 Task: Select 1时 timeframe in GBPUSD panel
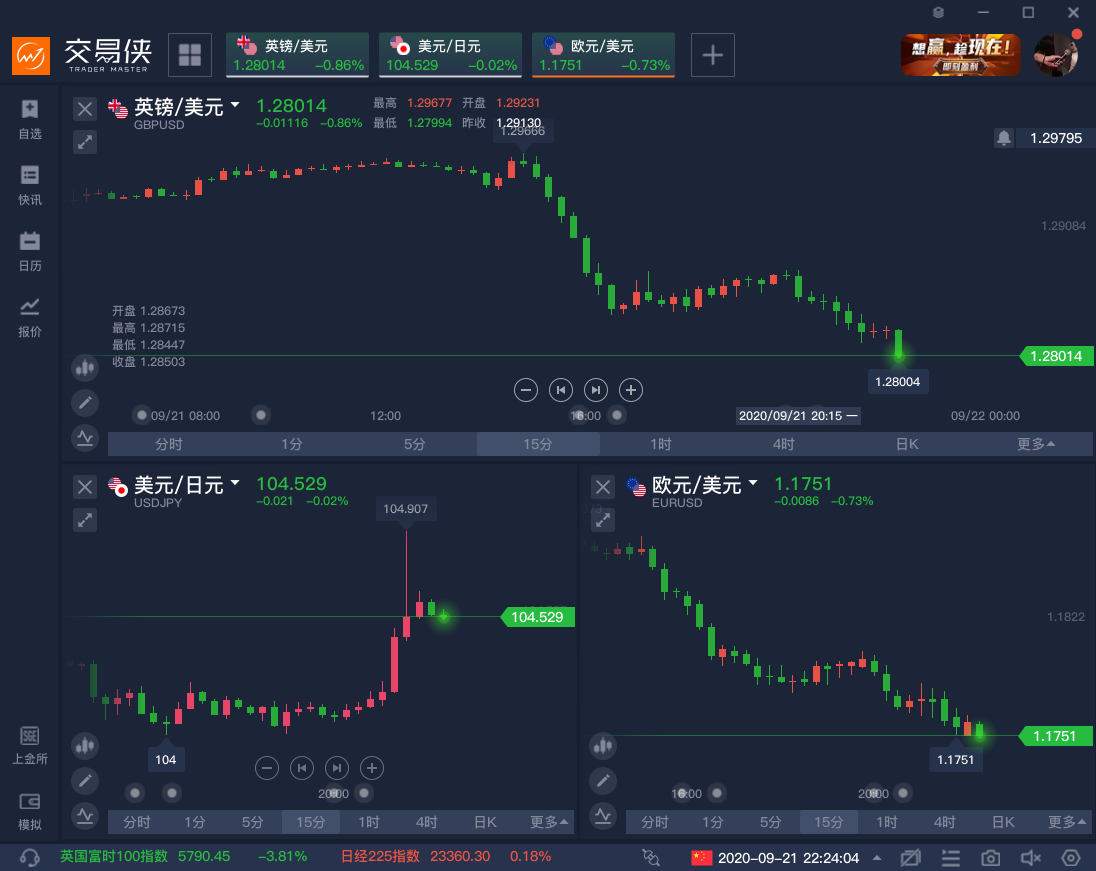click(661, 444)
